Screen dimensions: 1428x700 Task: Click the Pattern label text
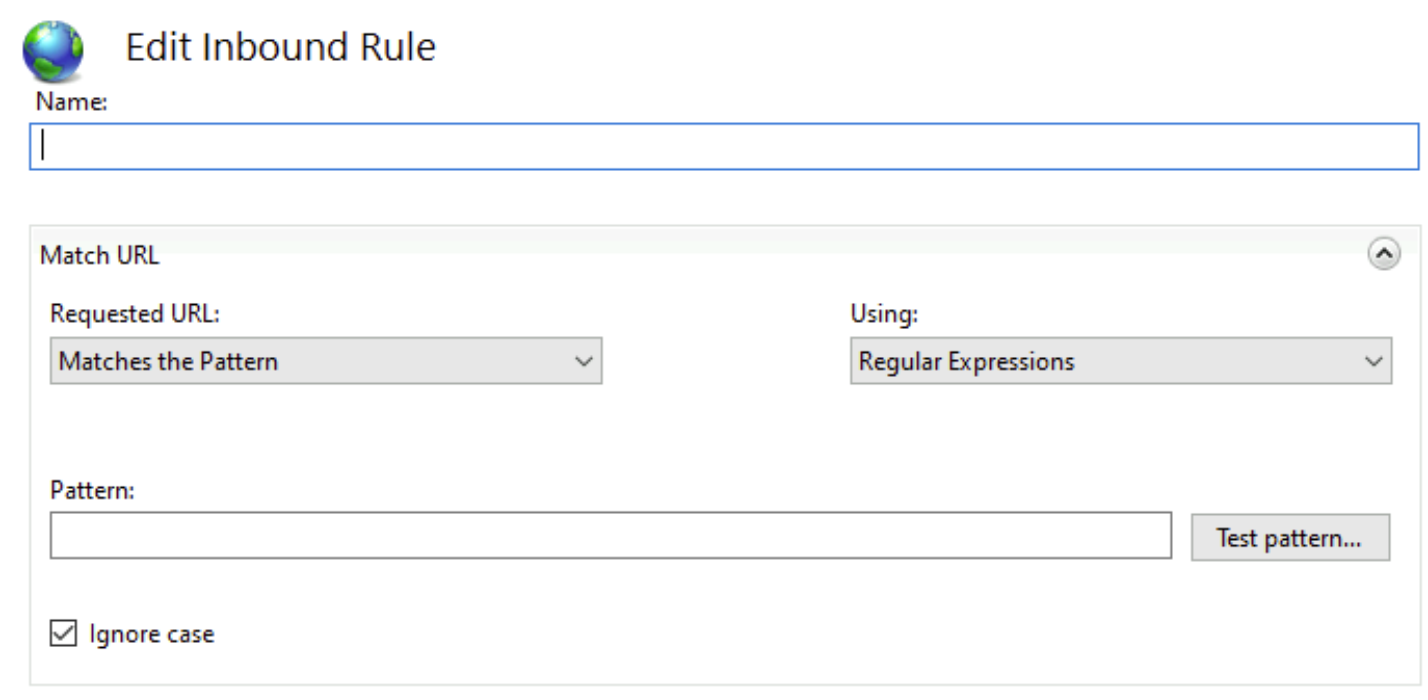click(x=92, y=490)
